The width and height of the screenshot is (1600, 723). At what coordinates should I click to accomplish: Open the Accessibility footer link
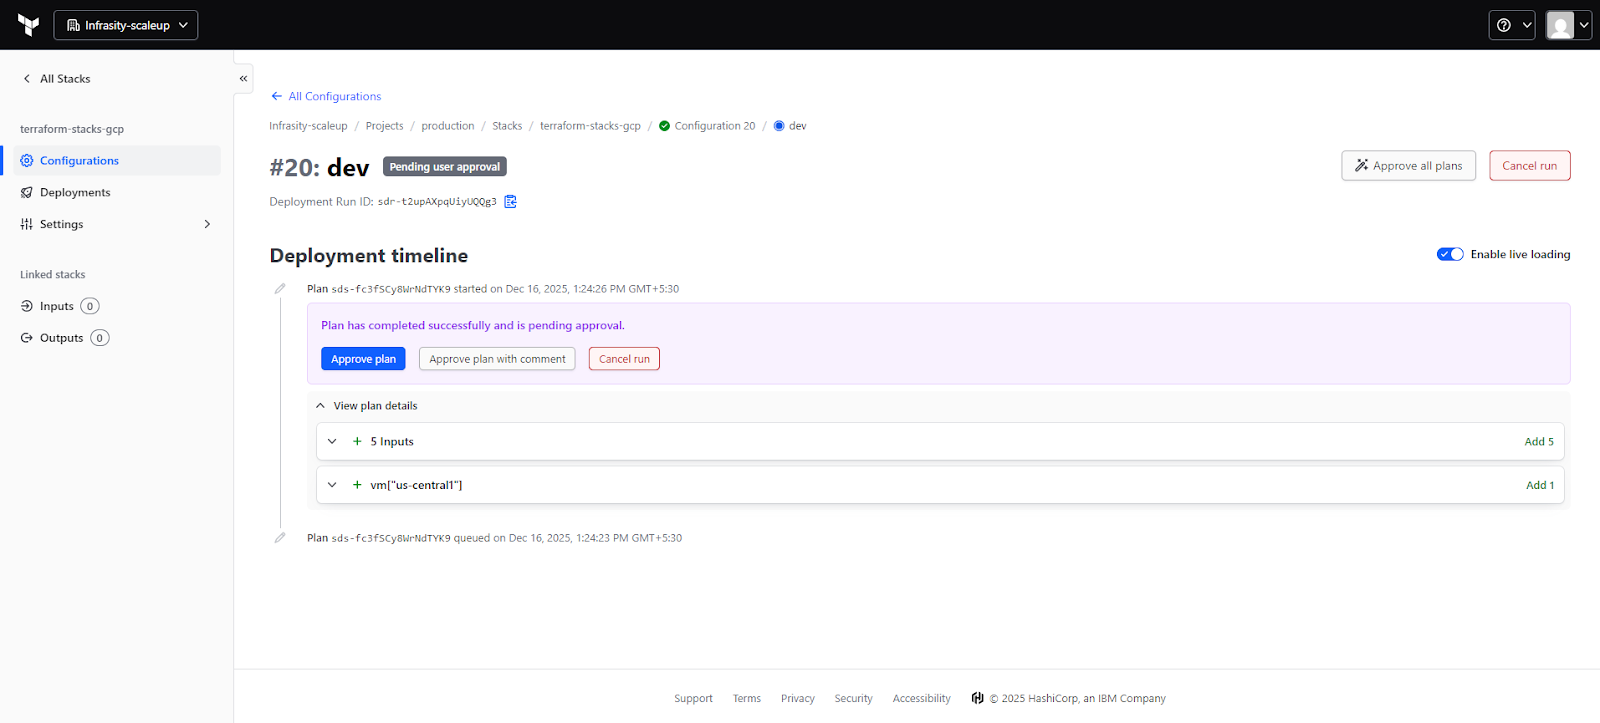[x=922, y=698]
